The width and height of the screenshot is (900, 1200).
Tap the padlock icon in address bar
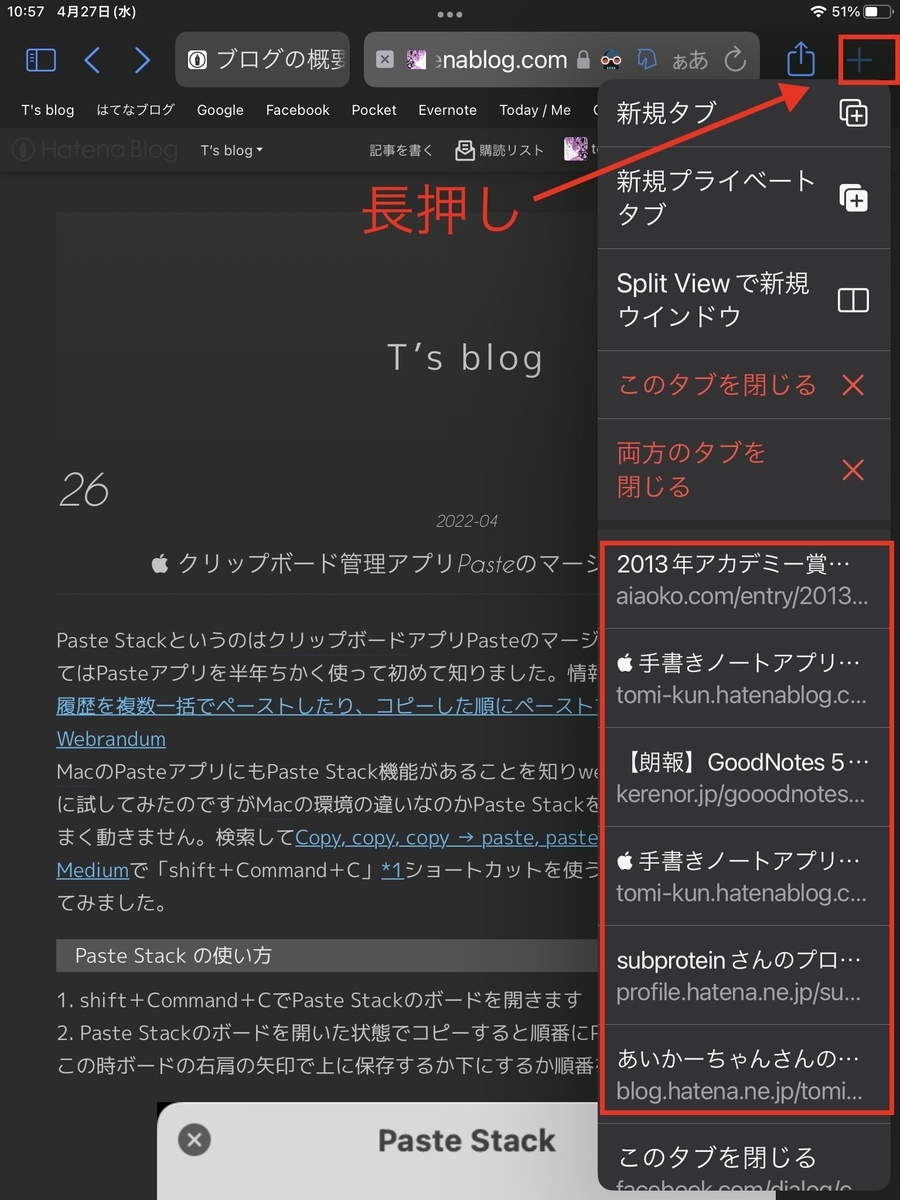coord(584,60)
